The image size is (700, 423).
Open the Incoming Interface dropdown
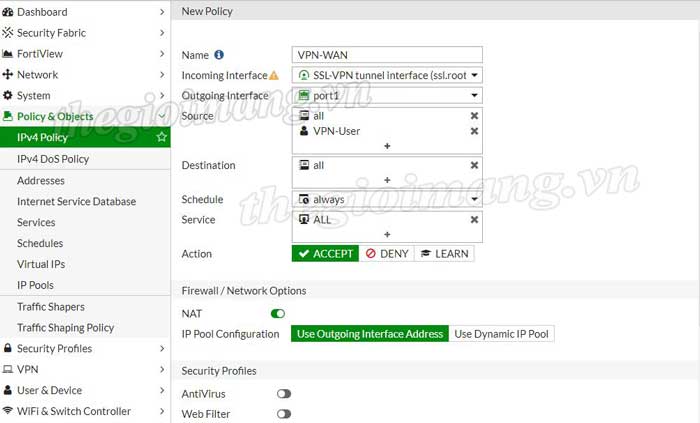click(x=474, y=75)
